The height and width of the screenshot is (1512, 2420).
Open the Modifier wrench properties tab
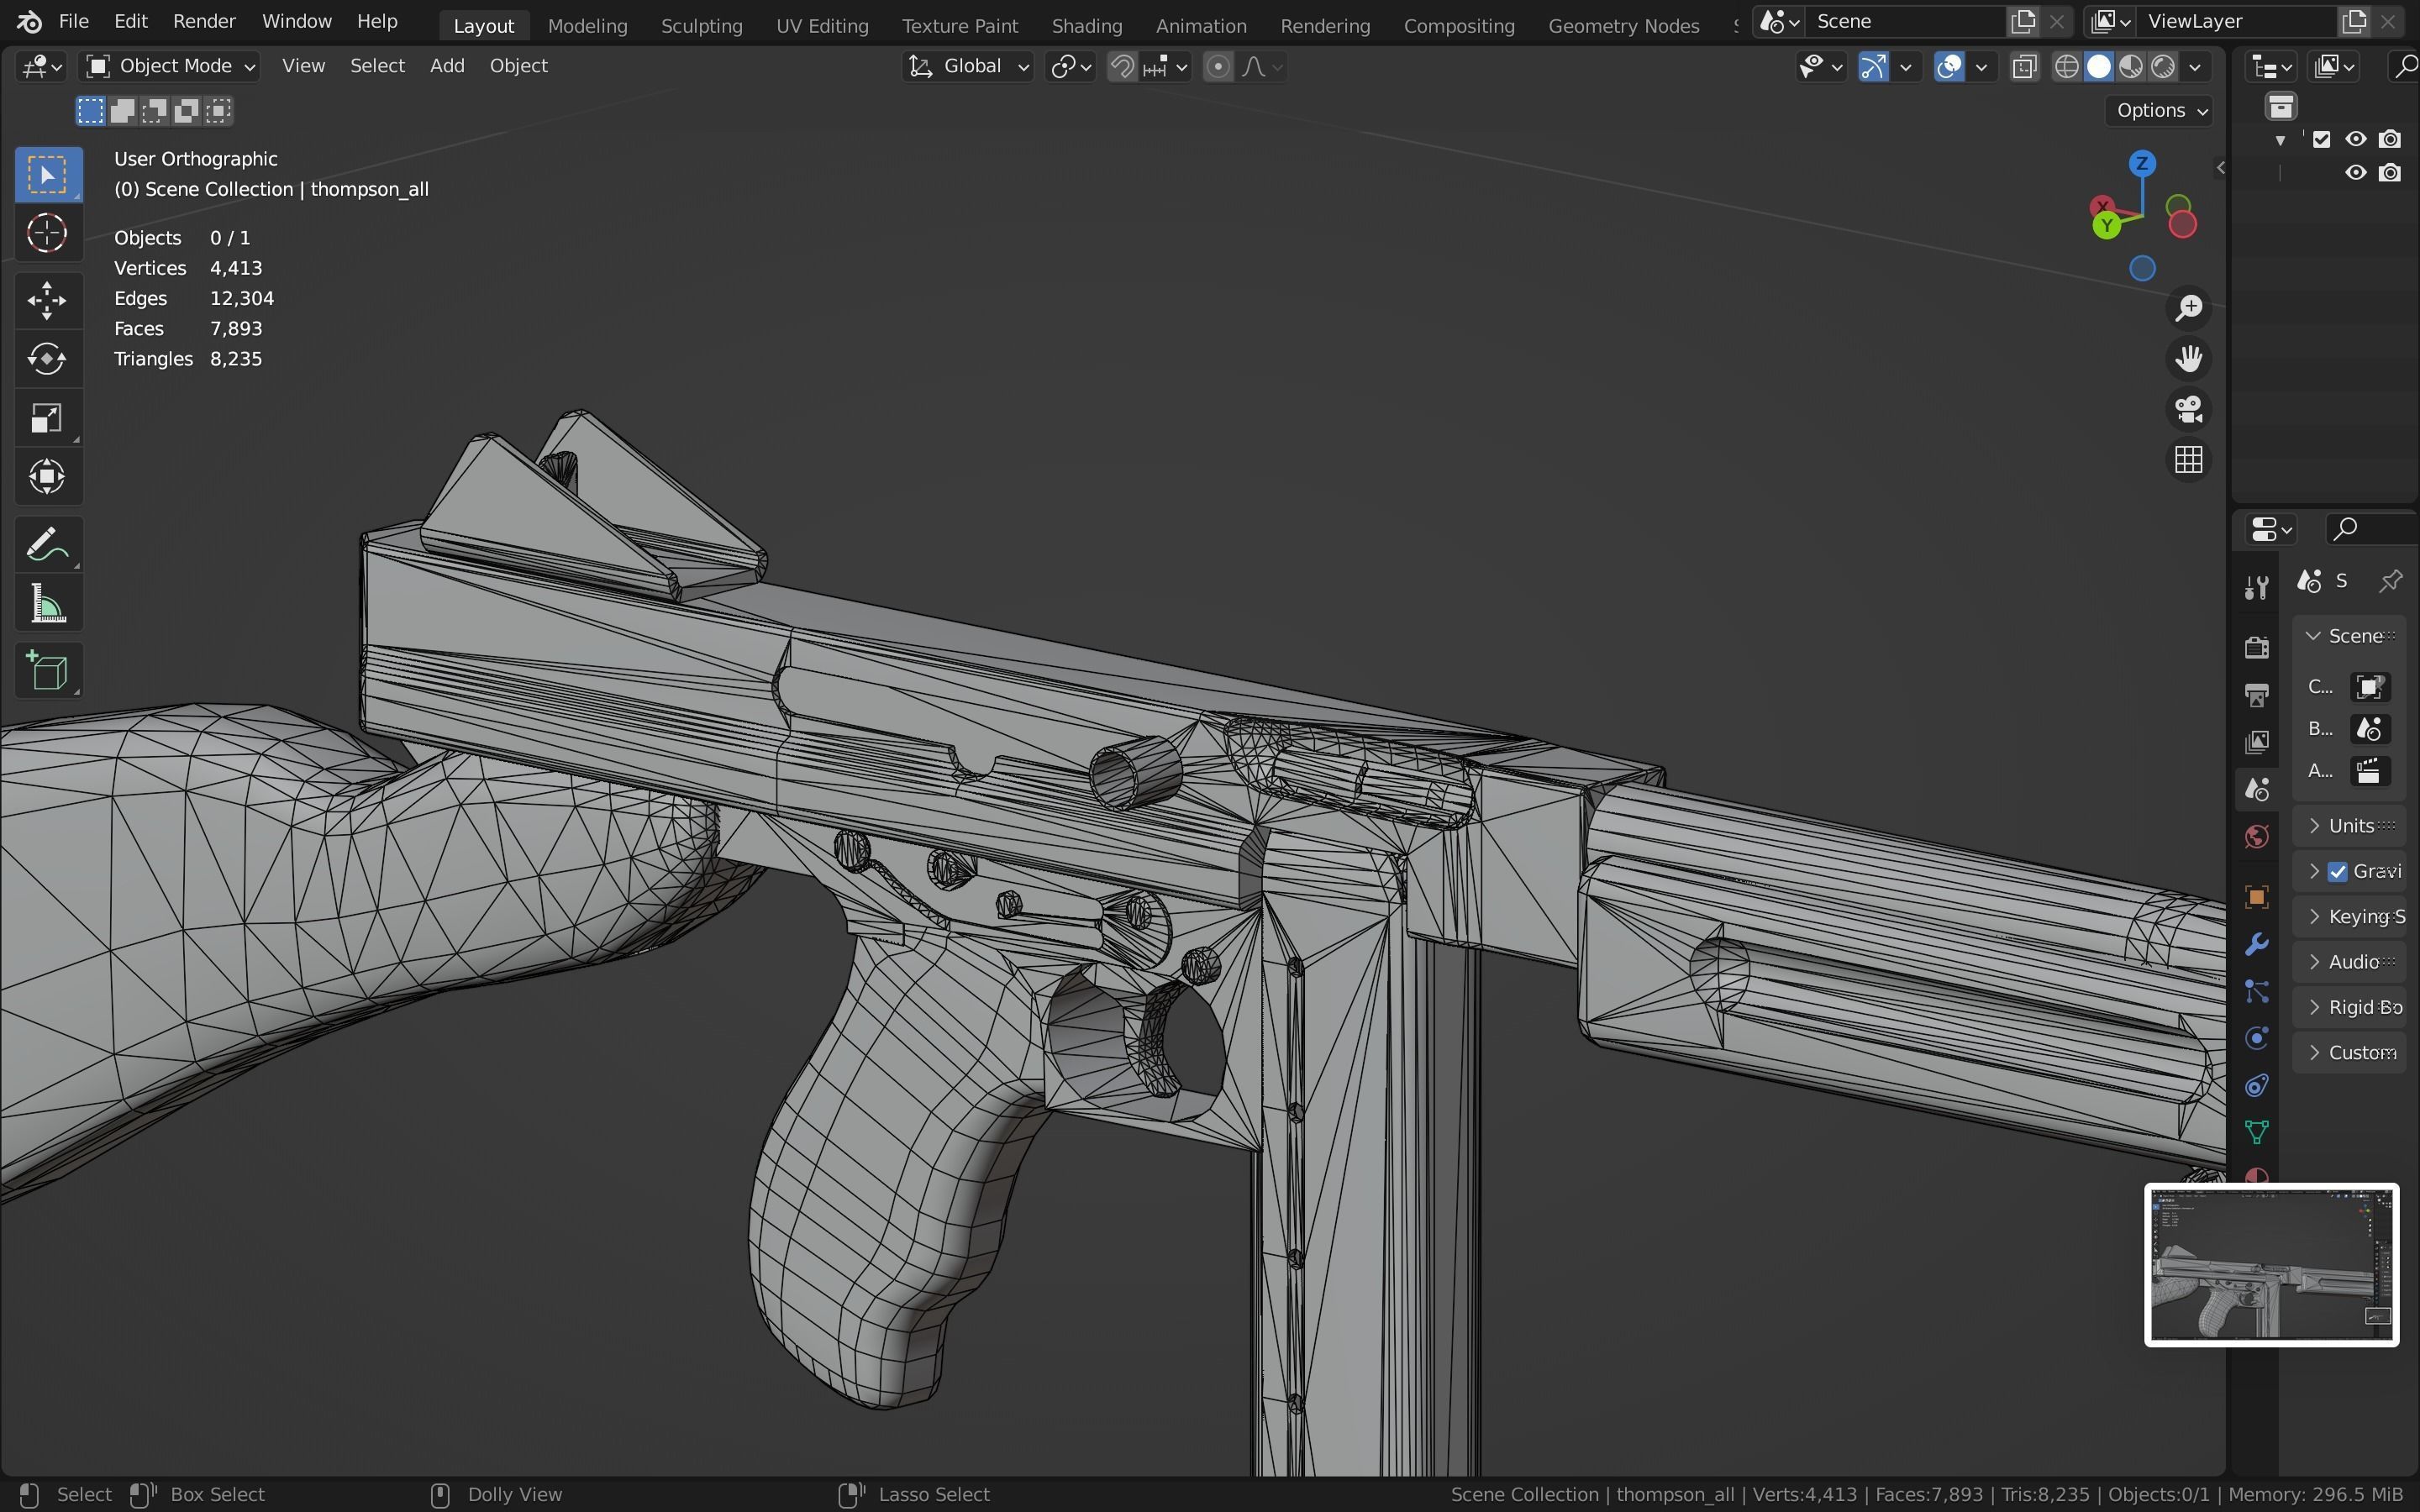pyautogui.click(x=2256, y=944)
